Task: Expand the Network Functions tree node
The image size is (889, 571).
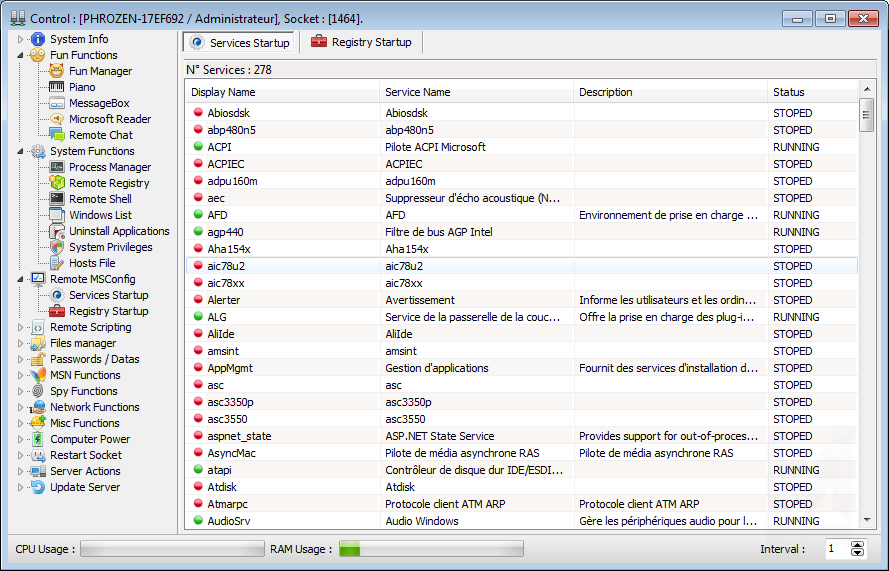Action: coord(21,407)
